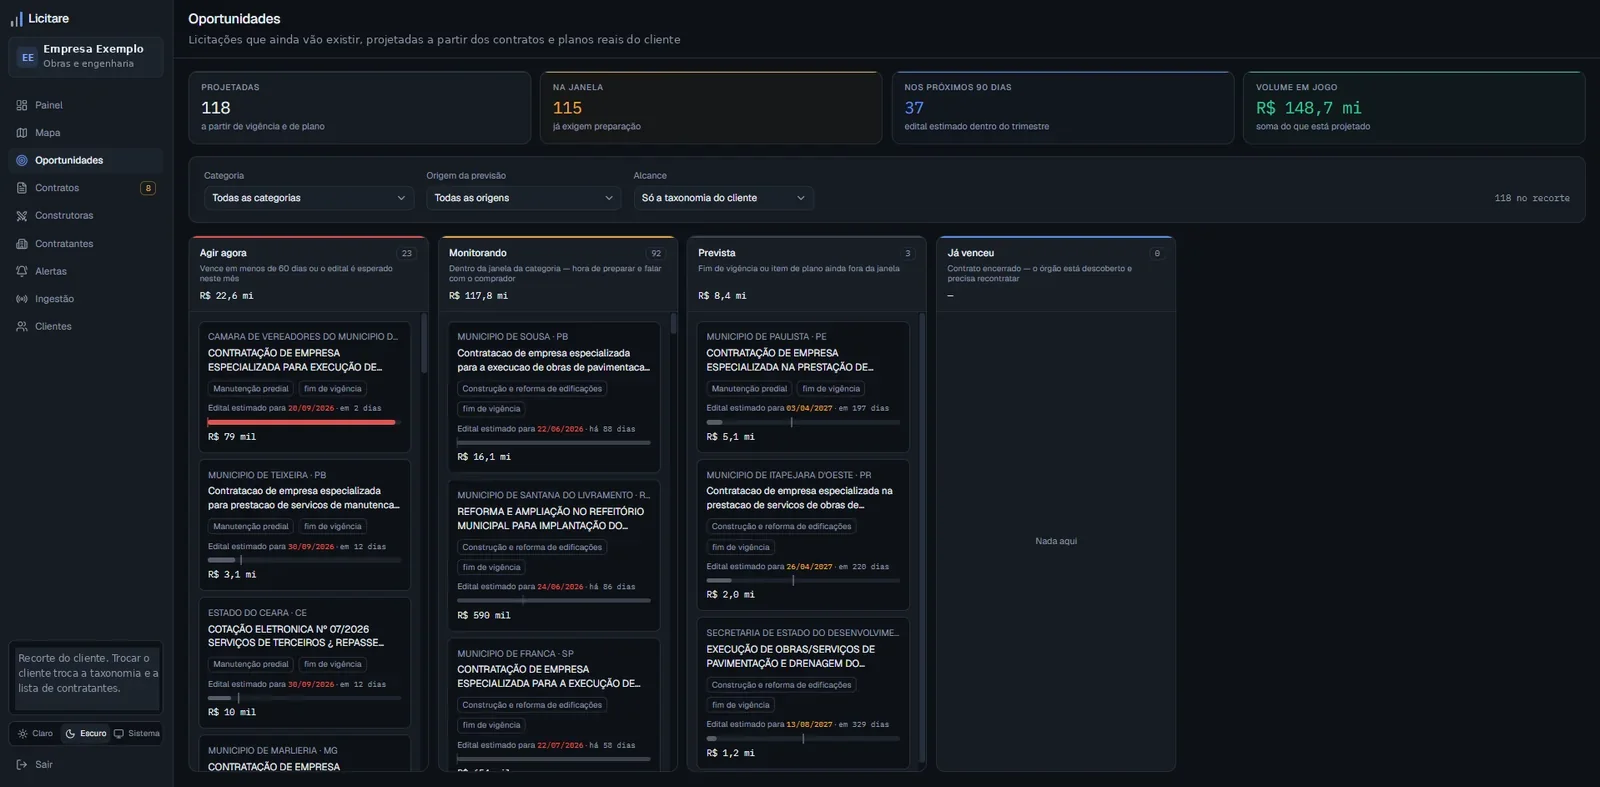Click the Clientes people icon

(x=22, y=326)
